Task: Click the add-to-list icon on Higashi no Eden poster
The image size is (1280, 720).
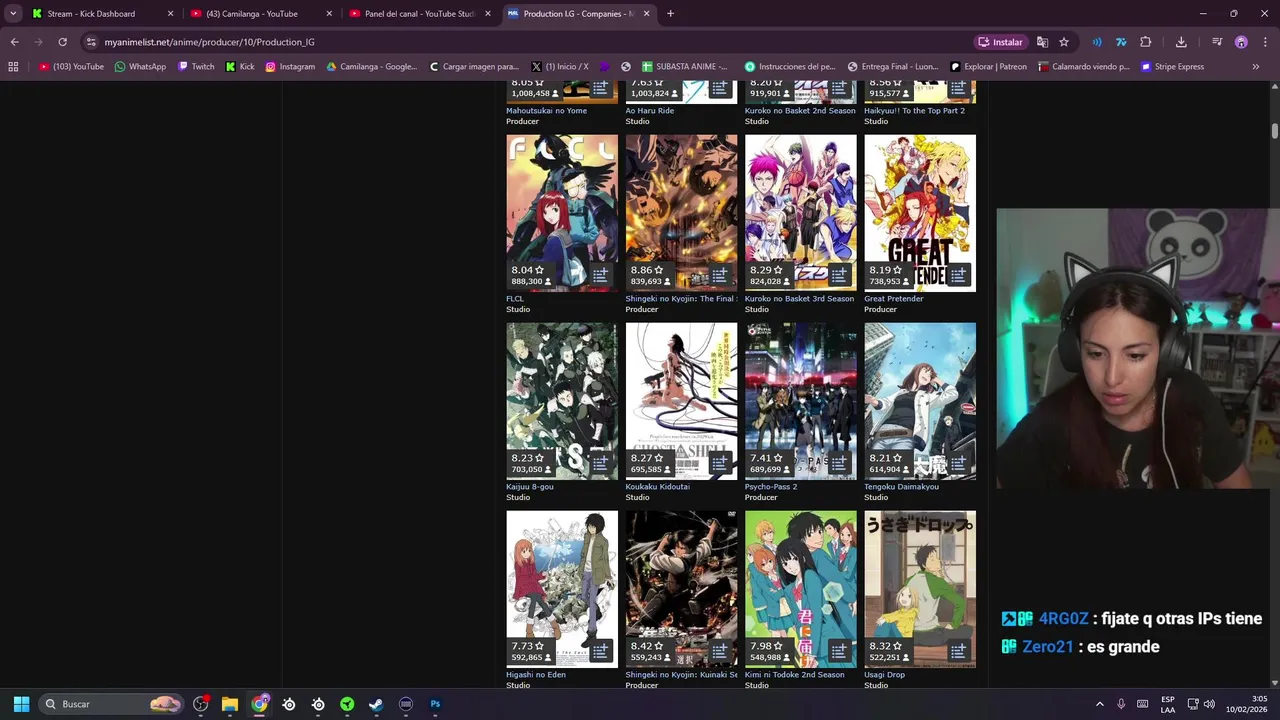Action: click(x=600, y=651)
